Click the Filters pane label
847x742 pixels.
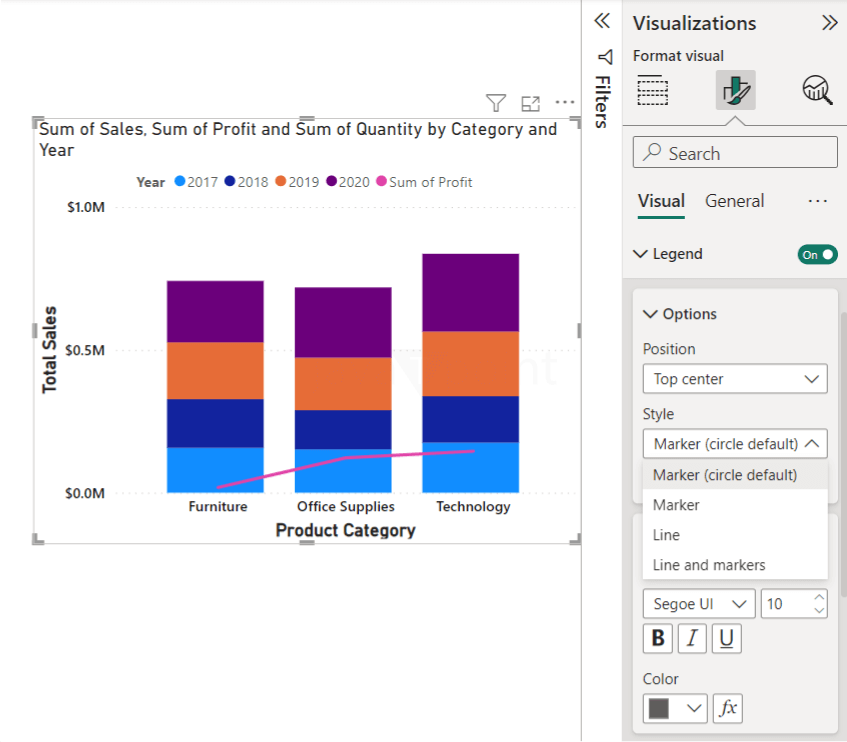coord(603,102)
